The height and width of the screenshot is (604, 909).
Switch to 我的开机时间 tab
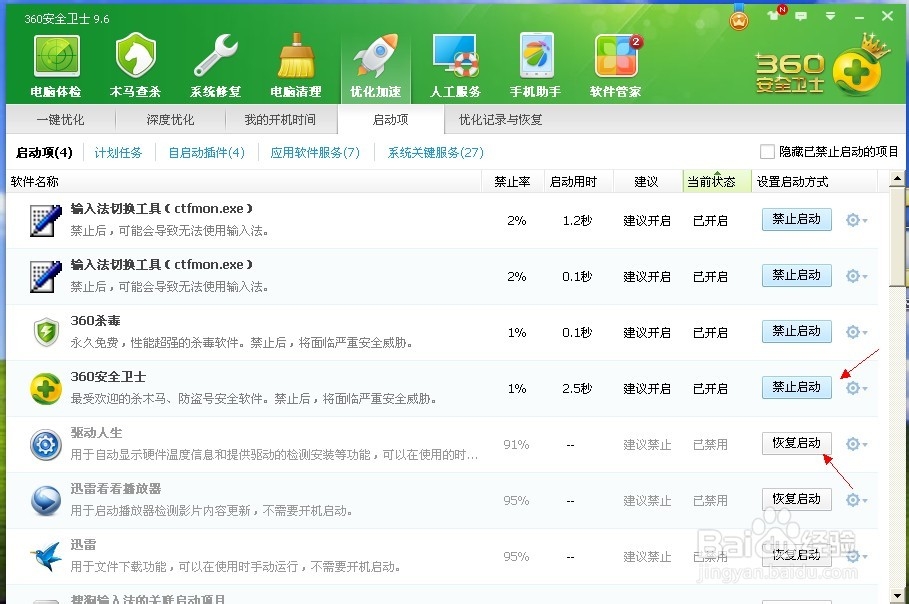281,120
